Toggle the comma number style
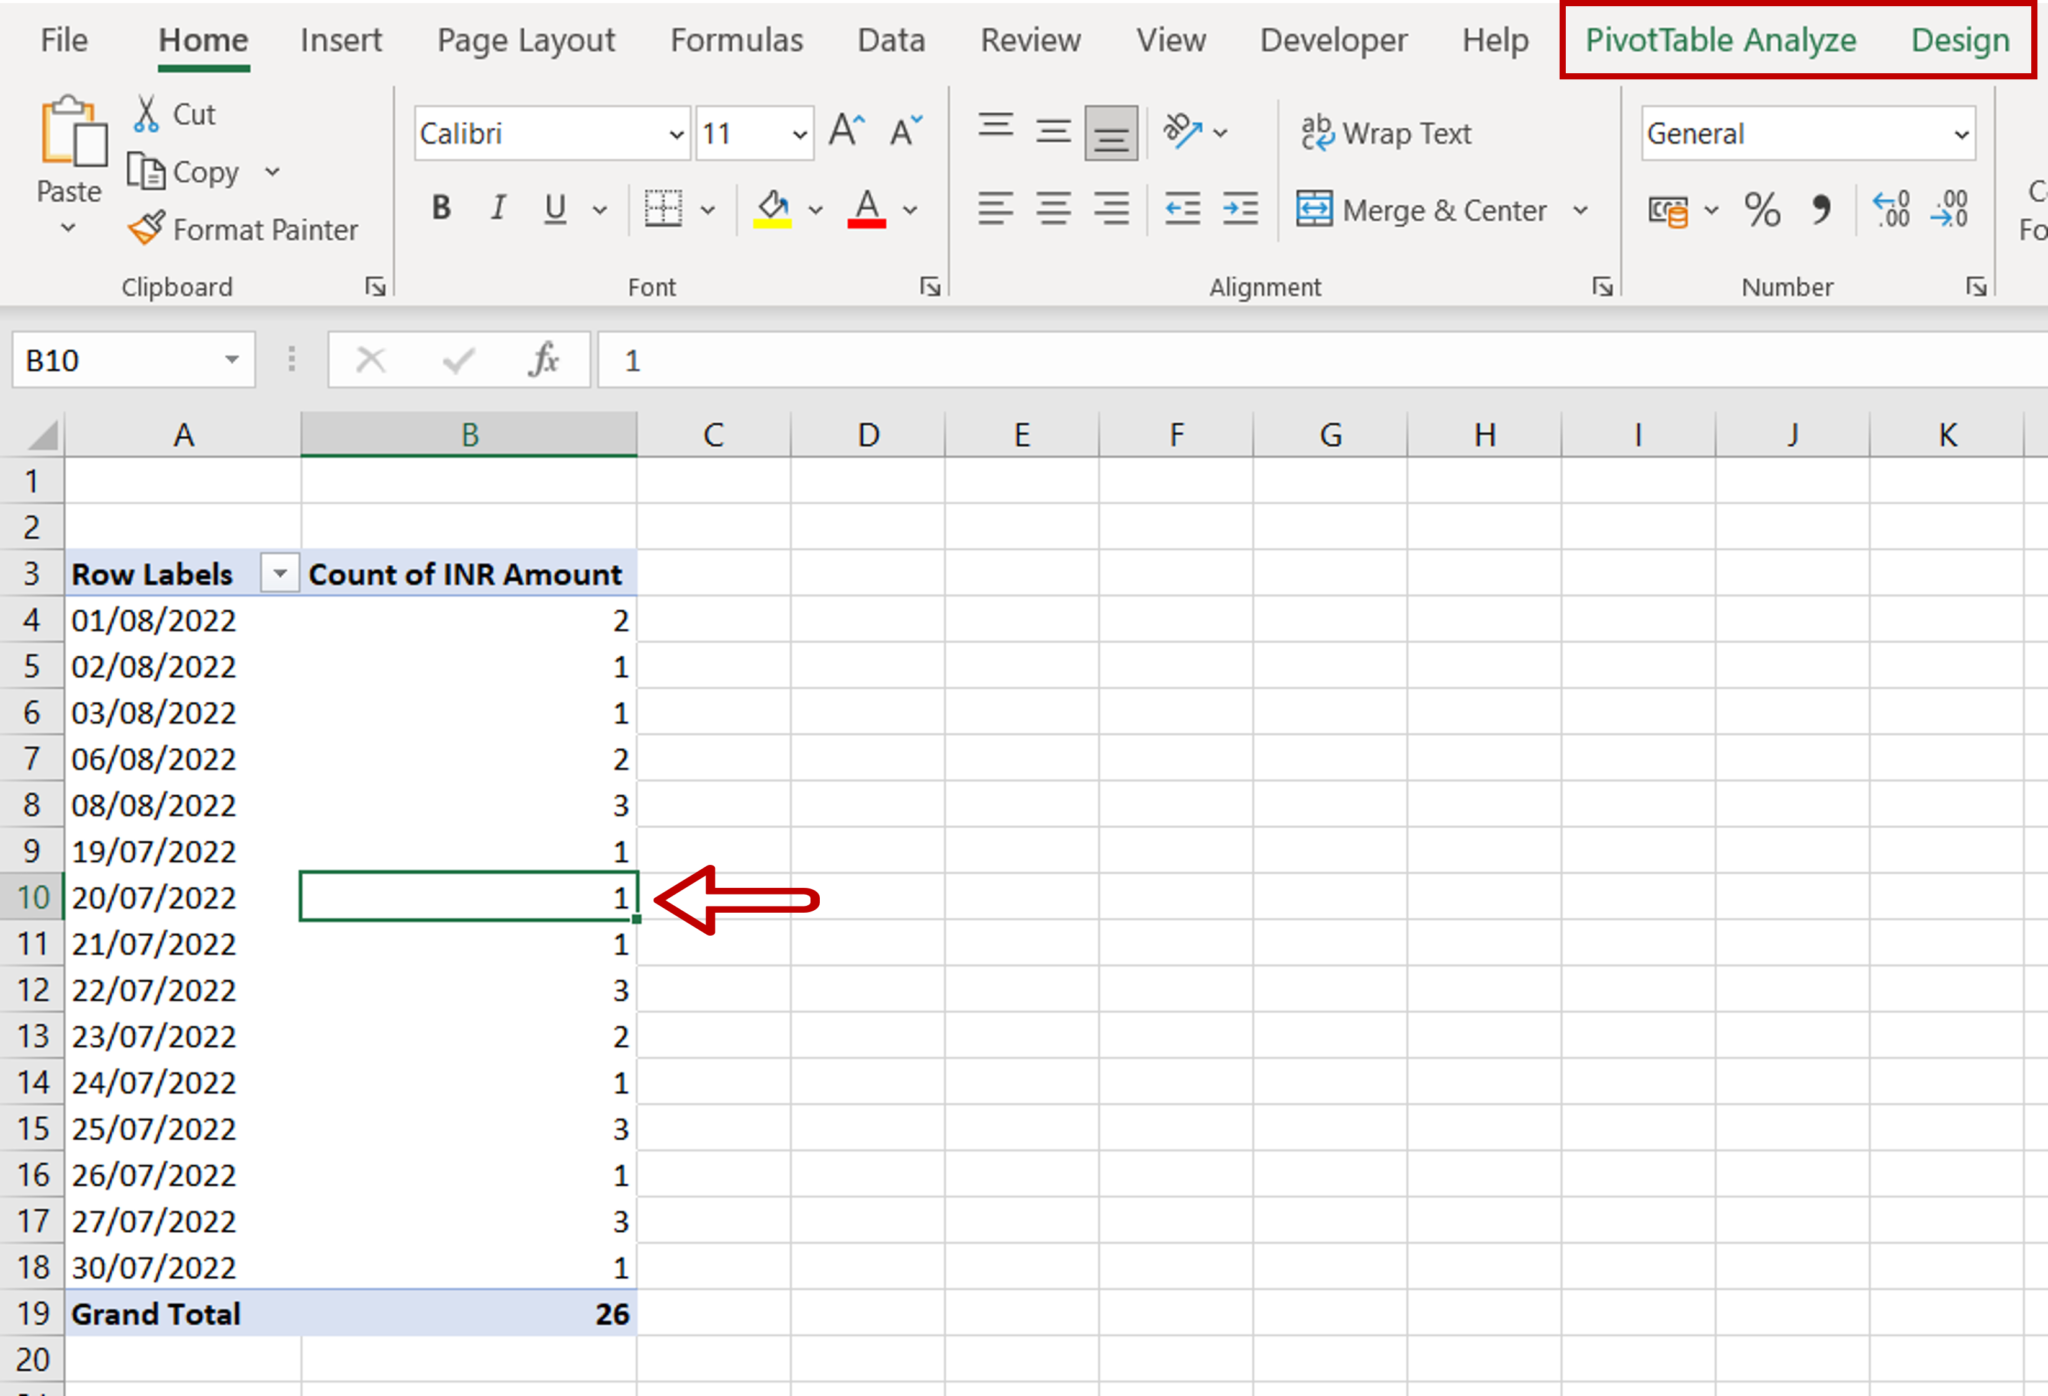This screenshot has width=2048, height=1396. pyautogui.click(x=1822, y=210)
